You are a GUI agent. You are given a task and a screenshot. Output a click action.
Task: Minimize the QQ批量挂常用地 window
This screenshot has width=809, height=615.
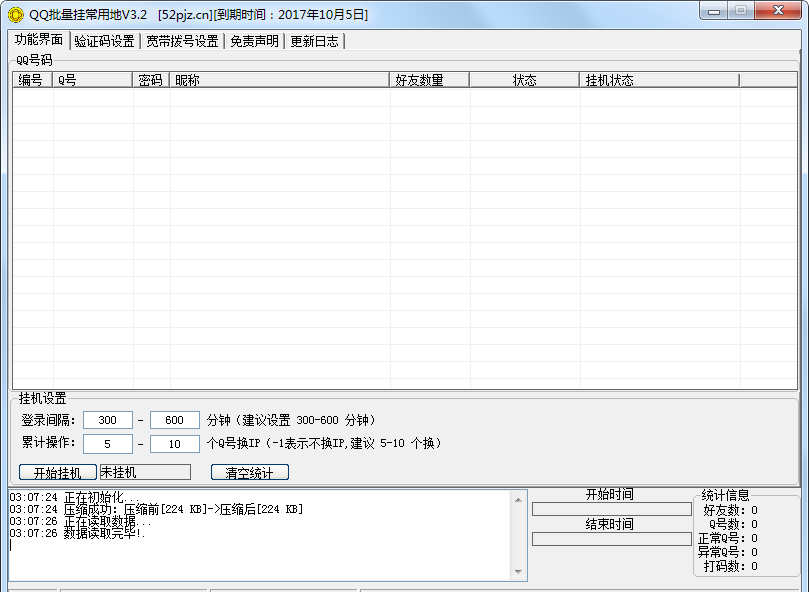click(x=714, y=11)
